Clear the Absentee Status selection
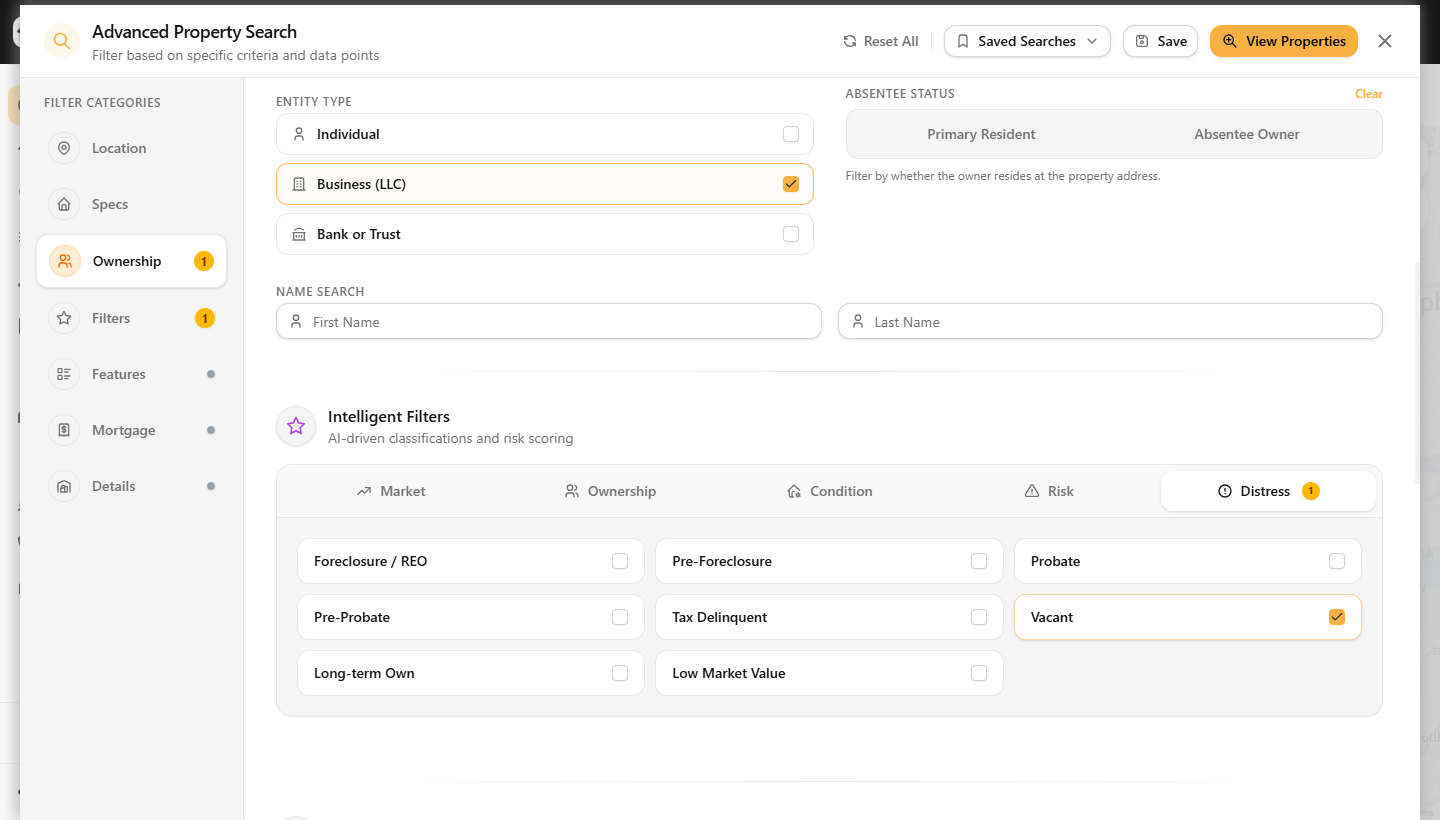The width and height of the screenshot is (1440, 820). tap(1369, 94)
